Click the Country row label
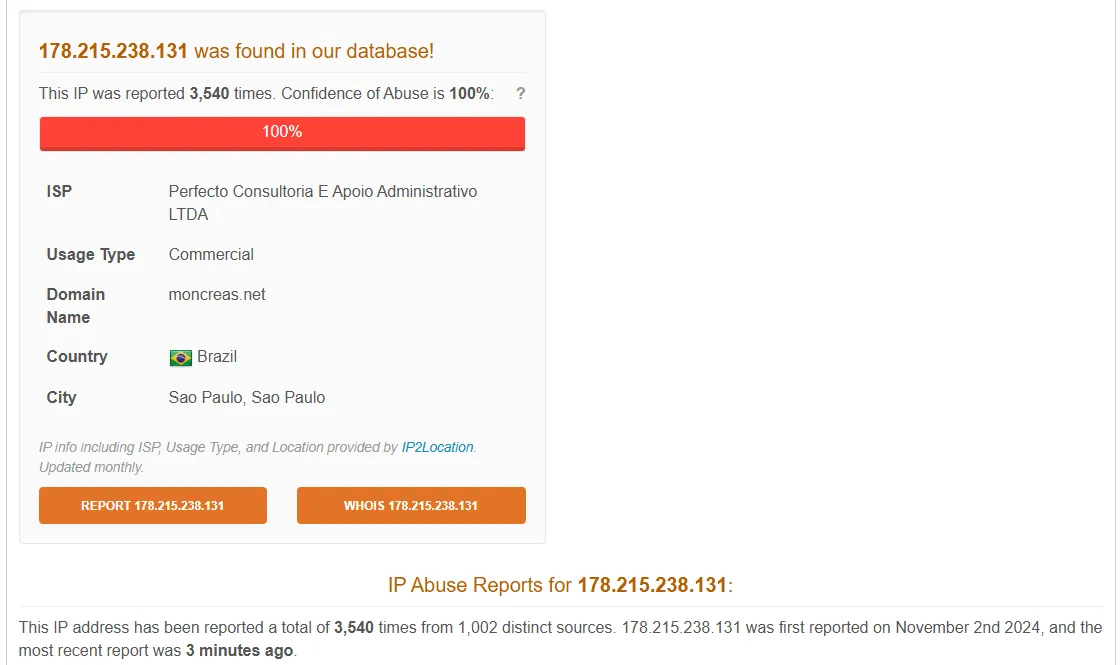This screenshot has width=1120, height=665. pyautogui.click(x=77, y=357)
